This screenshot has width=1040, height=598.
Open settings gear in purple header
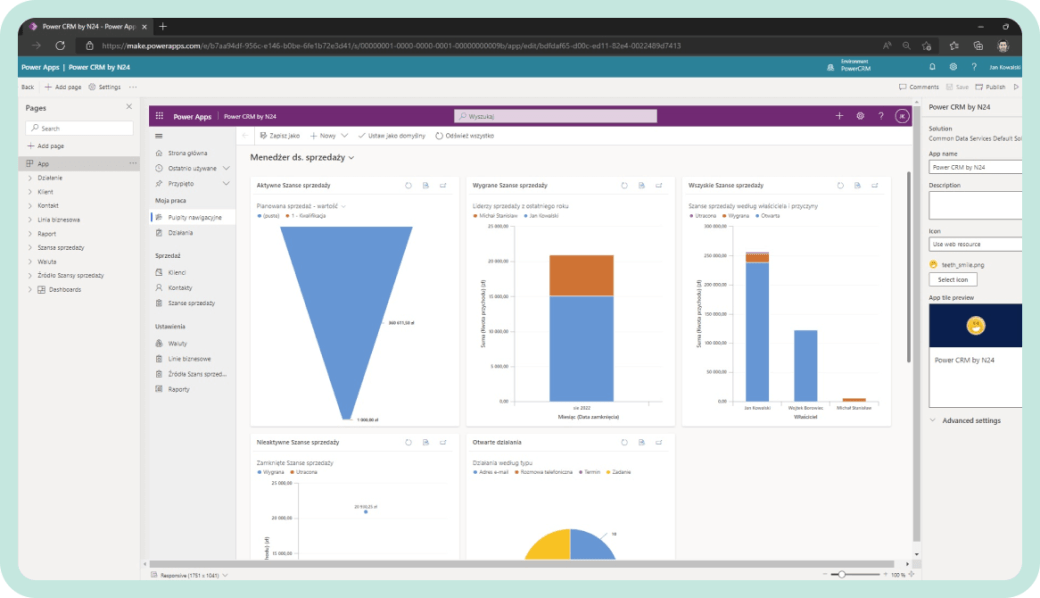(x=860, y=116)
